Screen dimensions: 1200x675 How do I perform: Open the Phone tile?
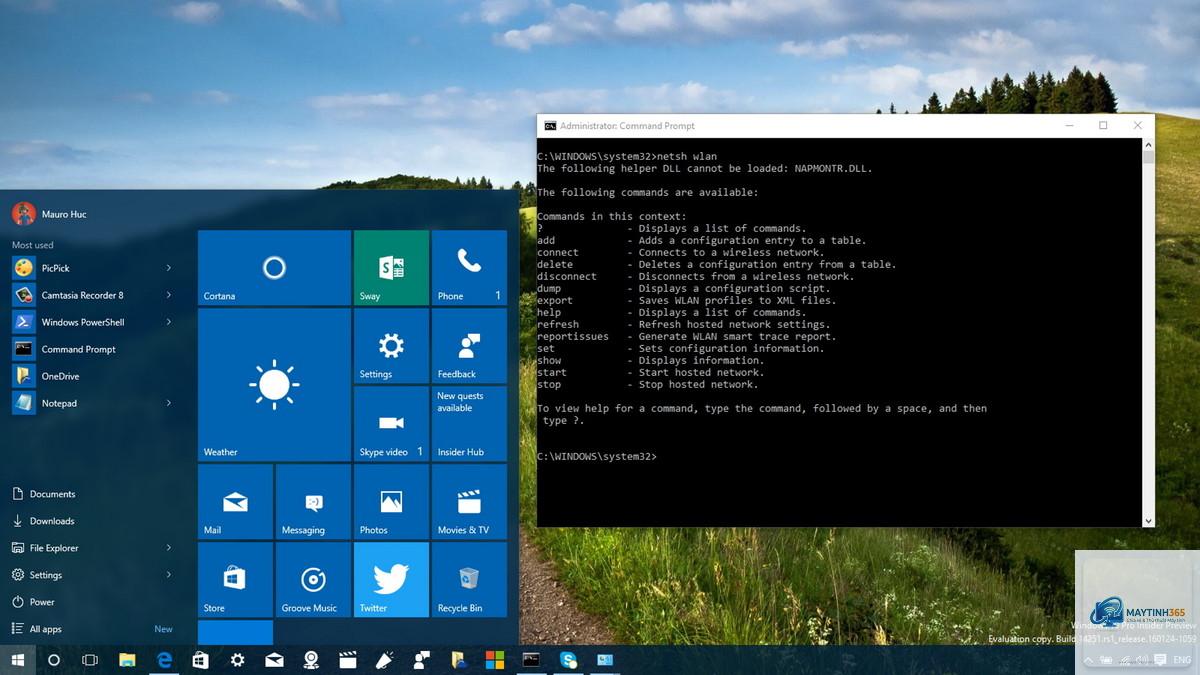469,268
